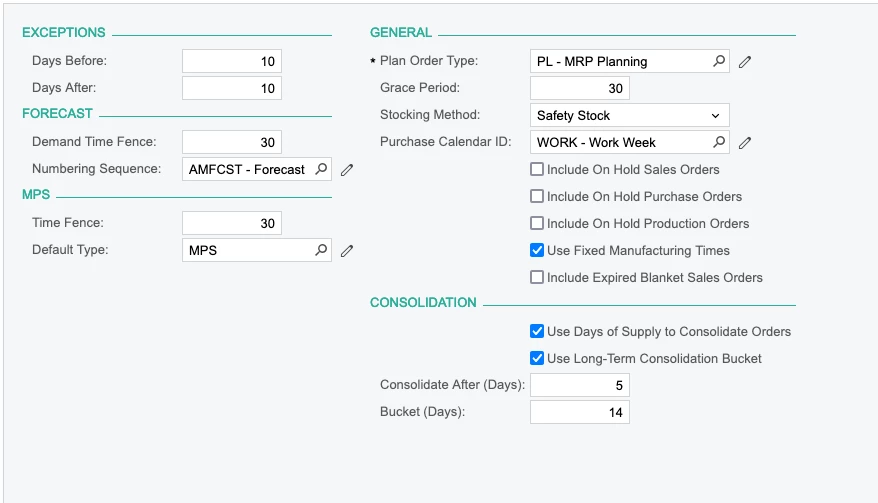The height and width of the screenshot is (503, 878).
Task: Open the Plan Order Type lookup magnifier
Action: tap(719, 61)
